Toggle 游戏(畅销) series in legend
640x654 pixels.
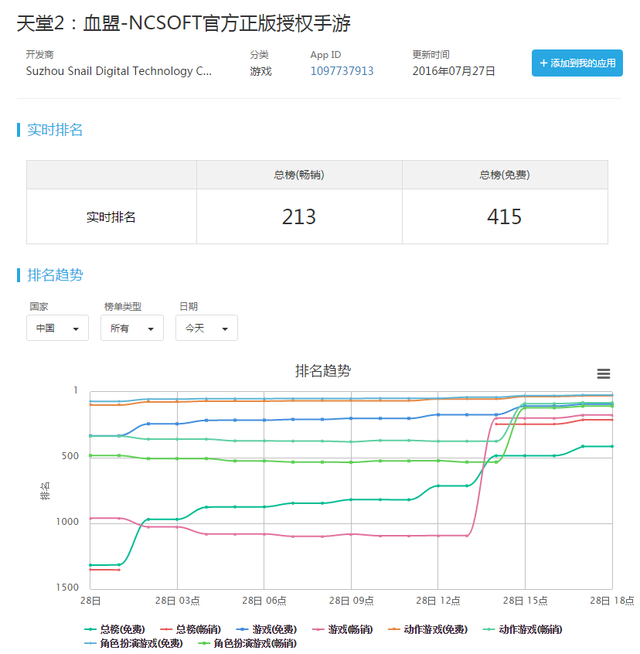[342, 629]
